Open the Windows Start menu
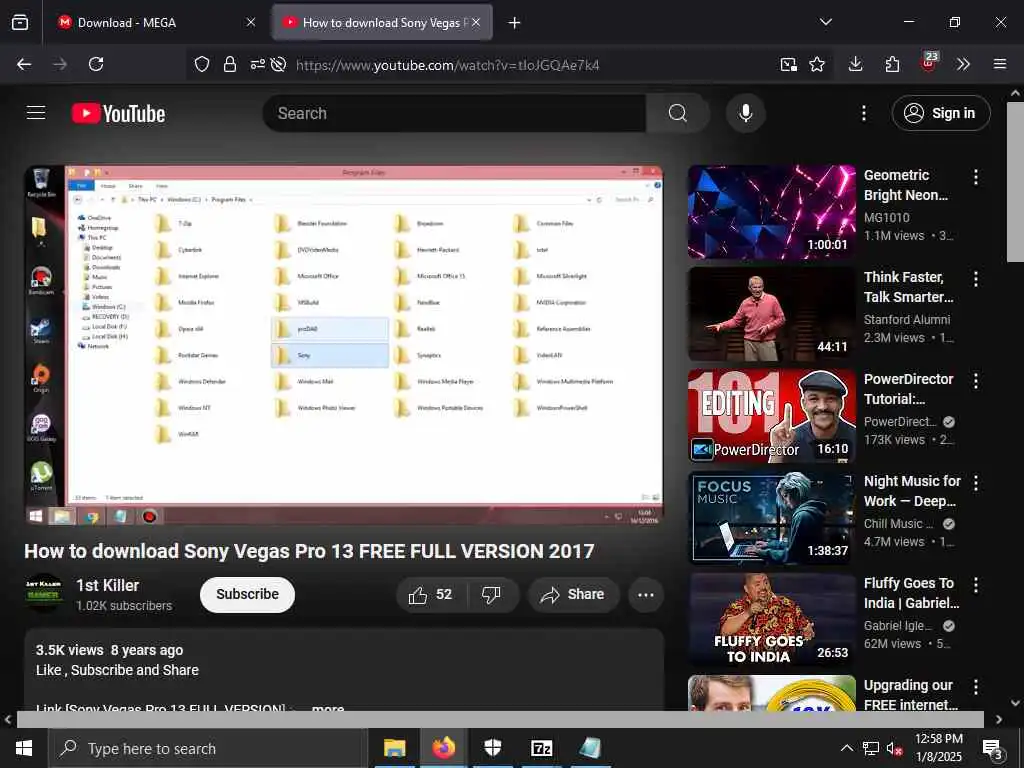 point(24,748)
